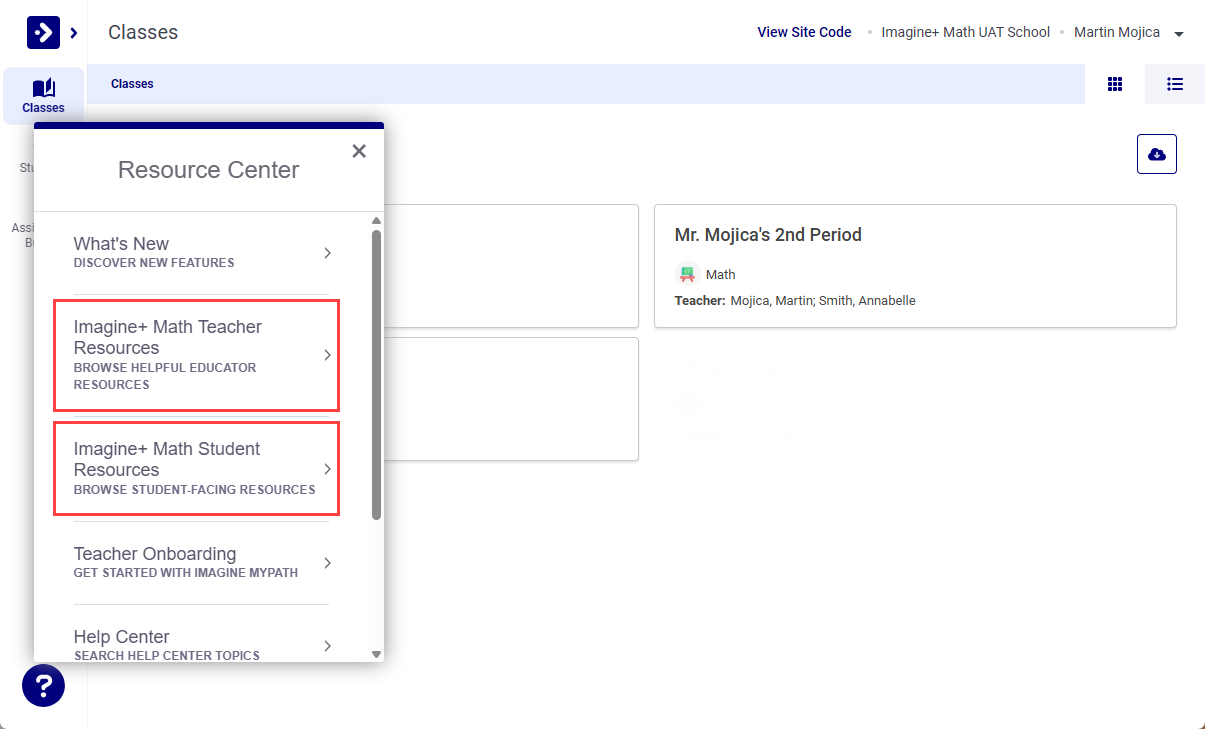The image size is (1205, 729).
Task: Switch to list view of classes
Action: [1175, 84]
